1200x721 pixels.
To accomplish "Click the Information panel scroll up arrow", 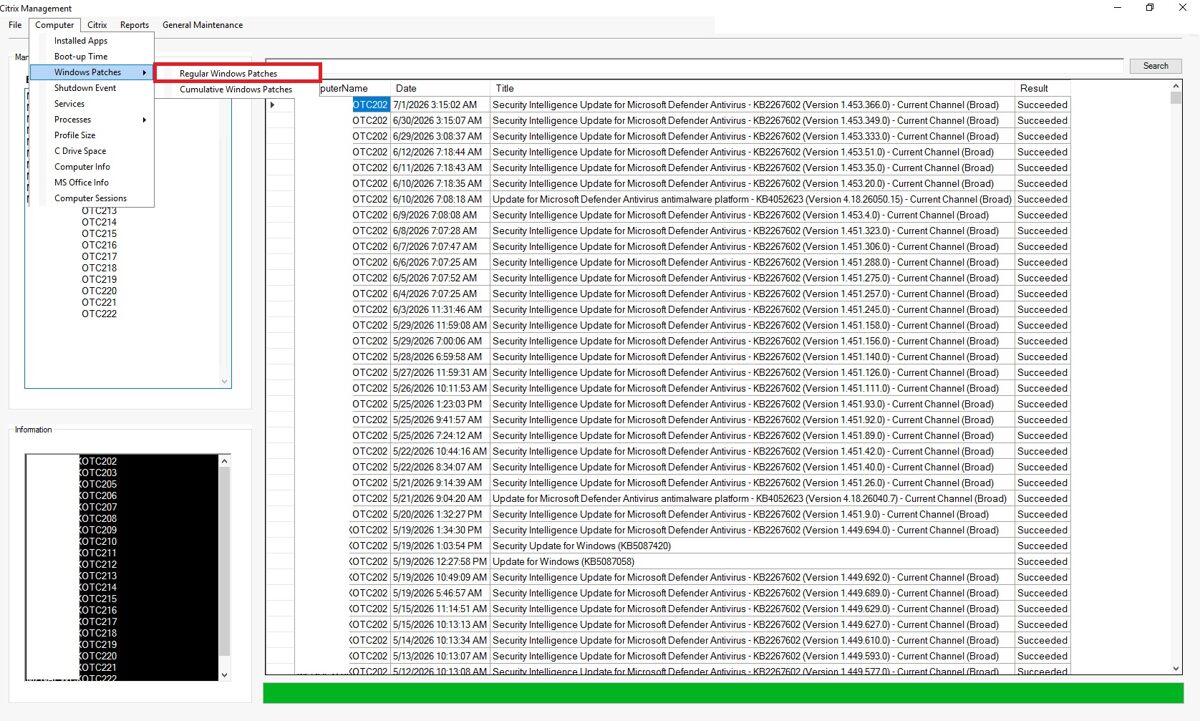I will click(x=224, y=462).
